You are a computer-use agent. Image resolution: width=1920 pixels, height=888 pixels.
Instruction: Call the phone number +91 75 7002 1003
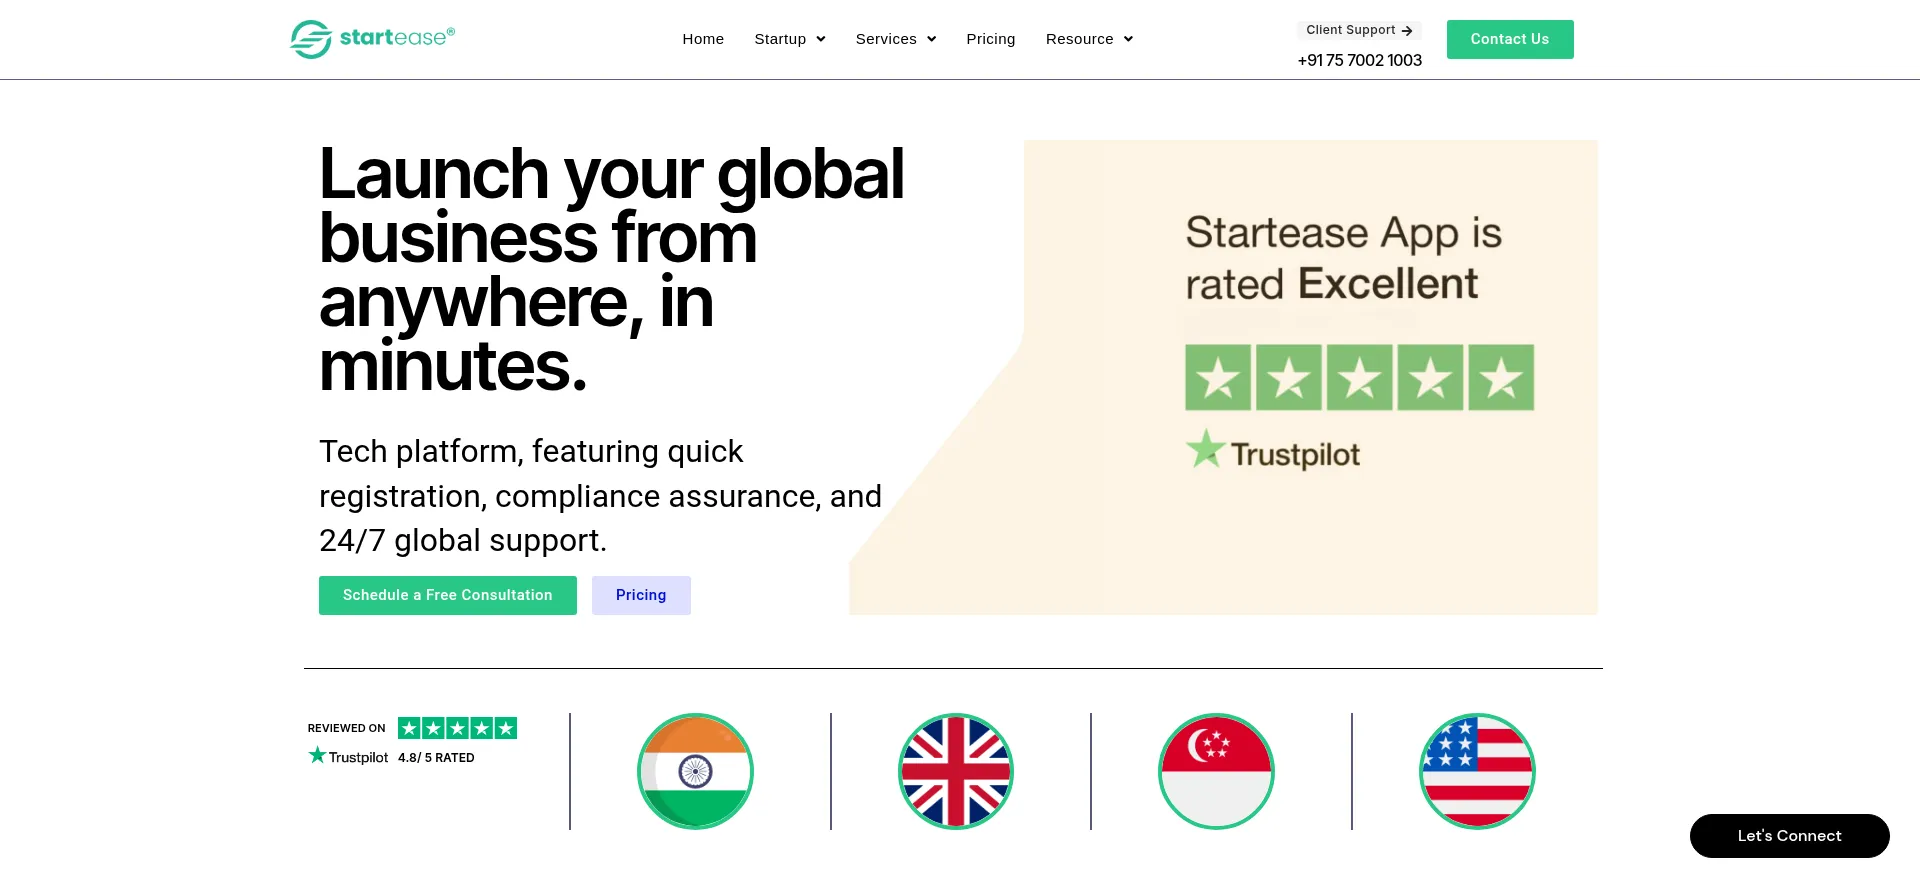pos(1359,60)
